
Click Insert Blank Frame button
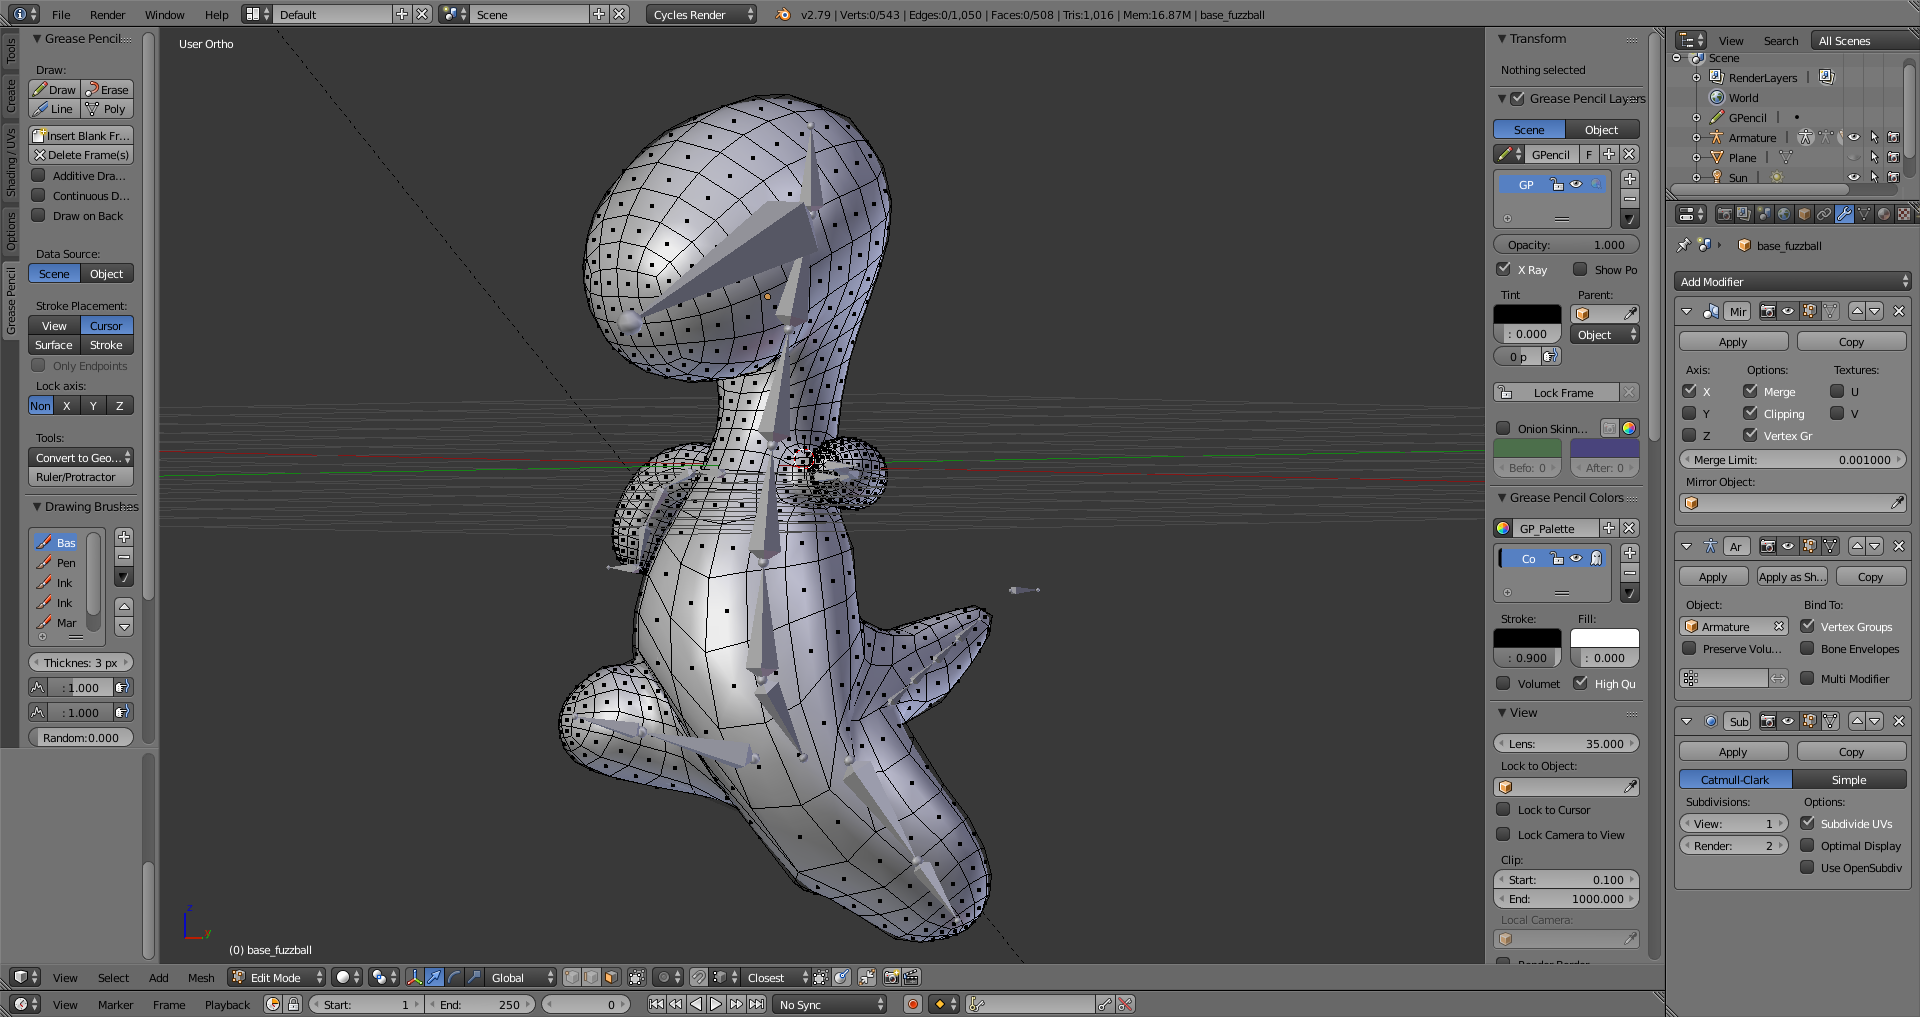click(x=81, y=135)
